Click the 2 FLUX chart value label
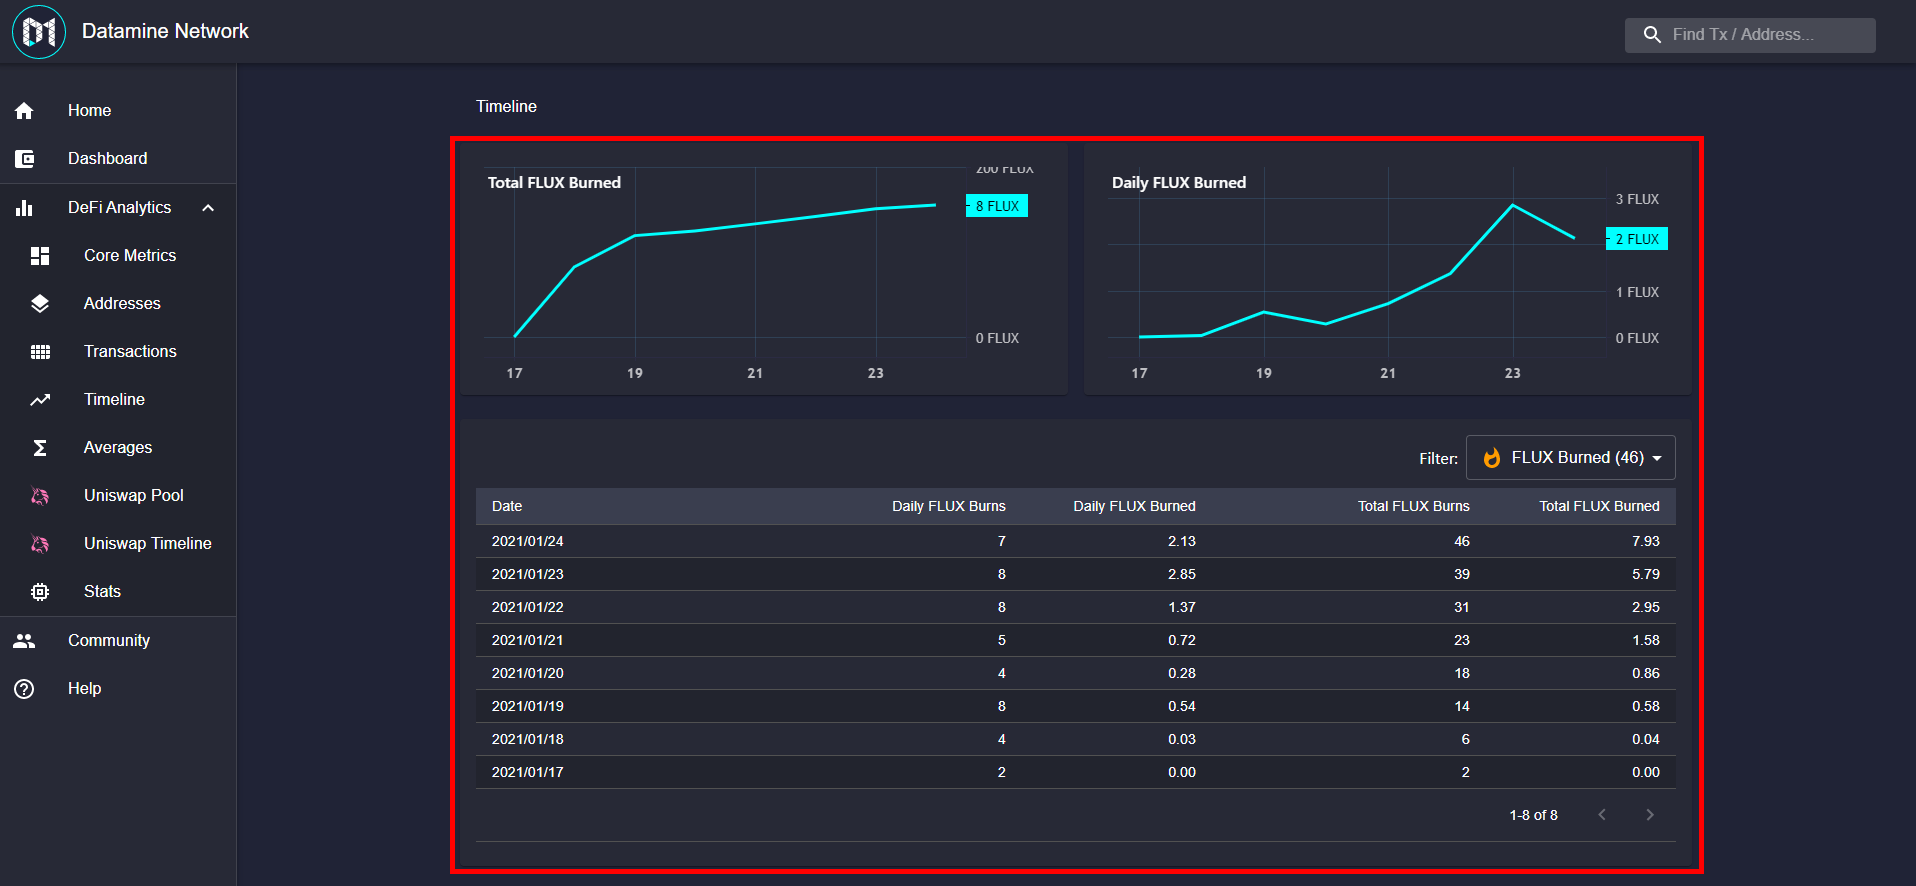Screen dimensions: 1916x886 pos(1637,239)
